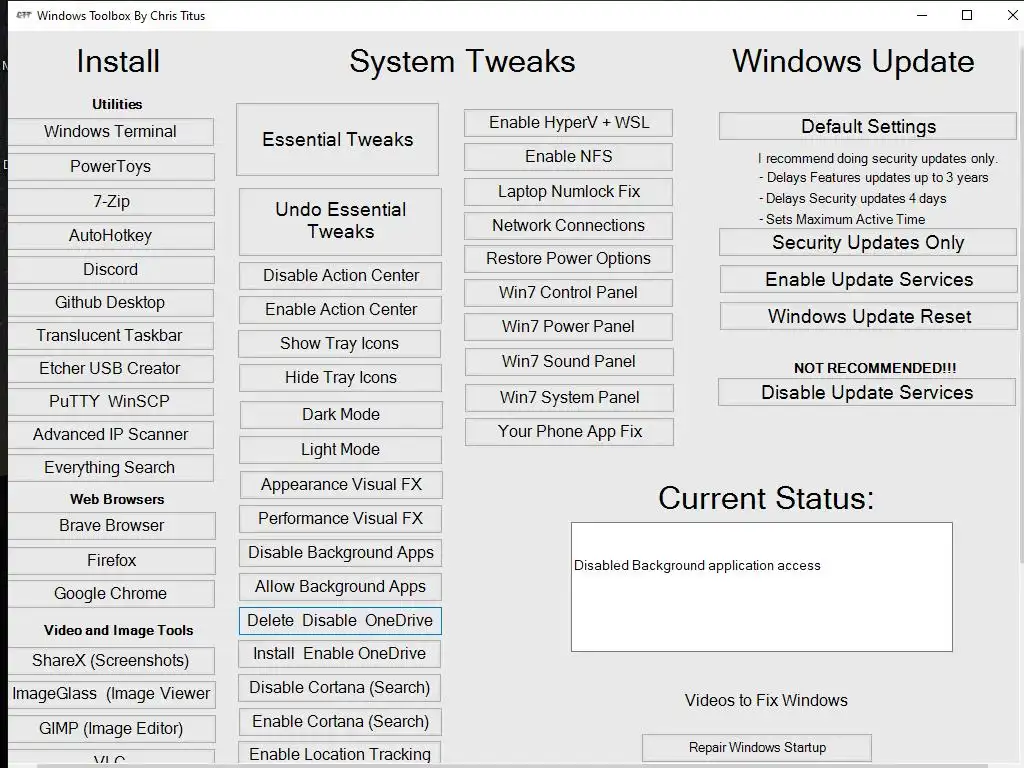Install Discord app
This screenshot has height=768, width=1024.
111,269
